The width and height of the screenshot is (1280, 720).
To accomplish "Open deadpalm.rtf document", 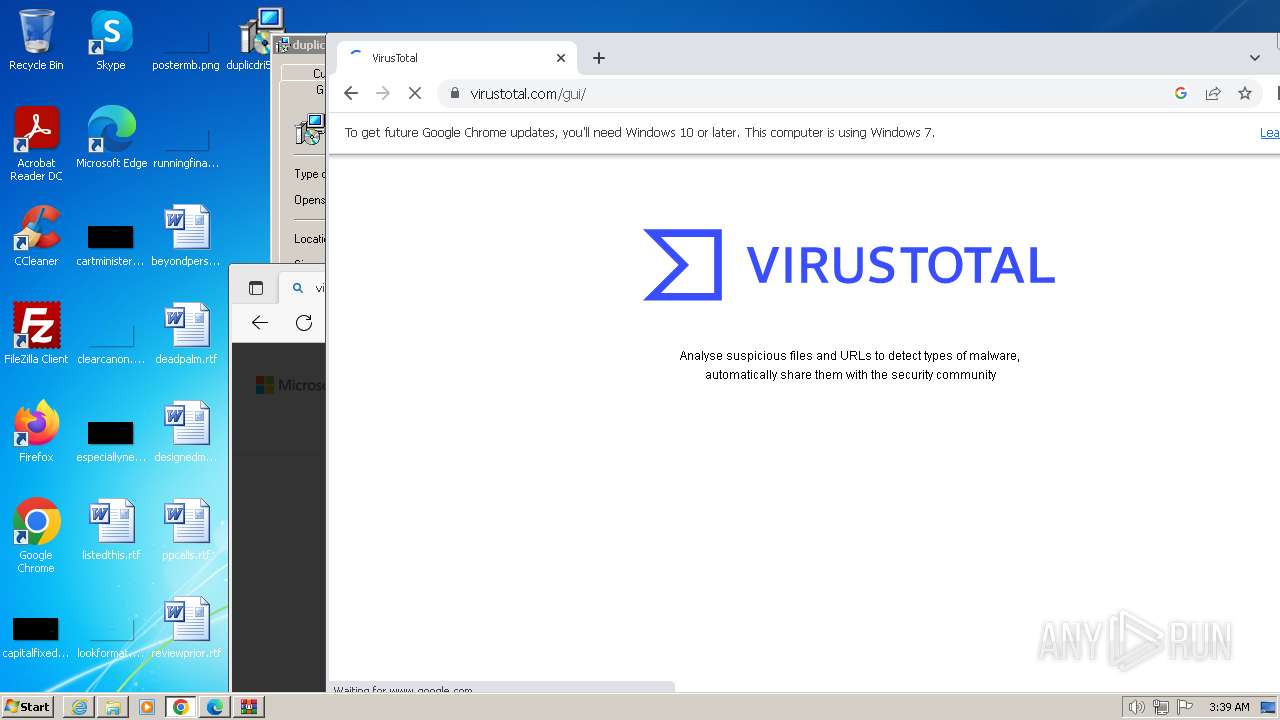I will click(x=186, y=335).
